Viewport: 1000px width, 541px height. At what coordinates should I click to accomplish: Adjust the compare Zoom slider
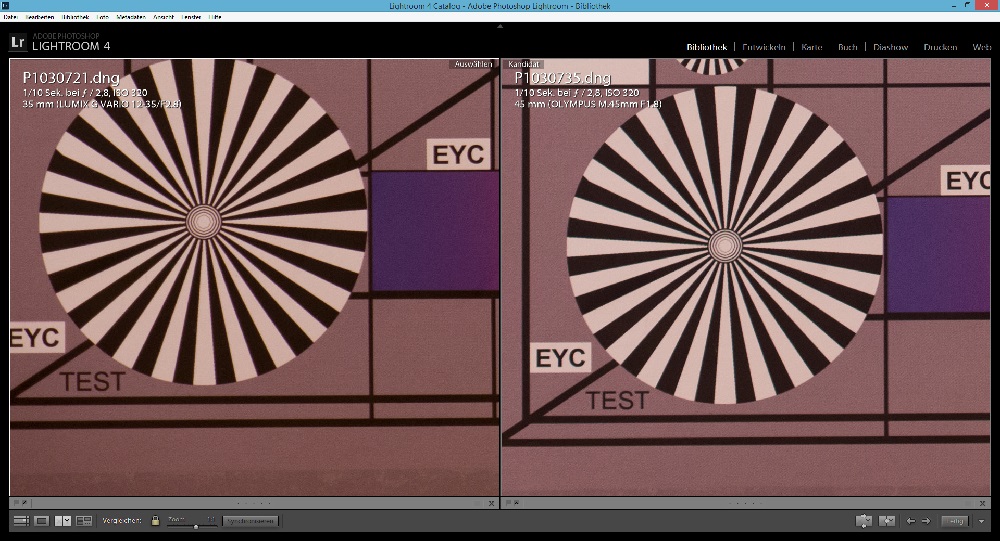click(x=196, y=526)
